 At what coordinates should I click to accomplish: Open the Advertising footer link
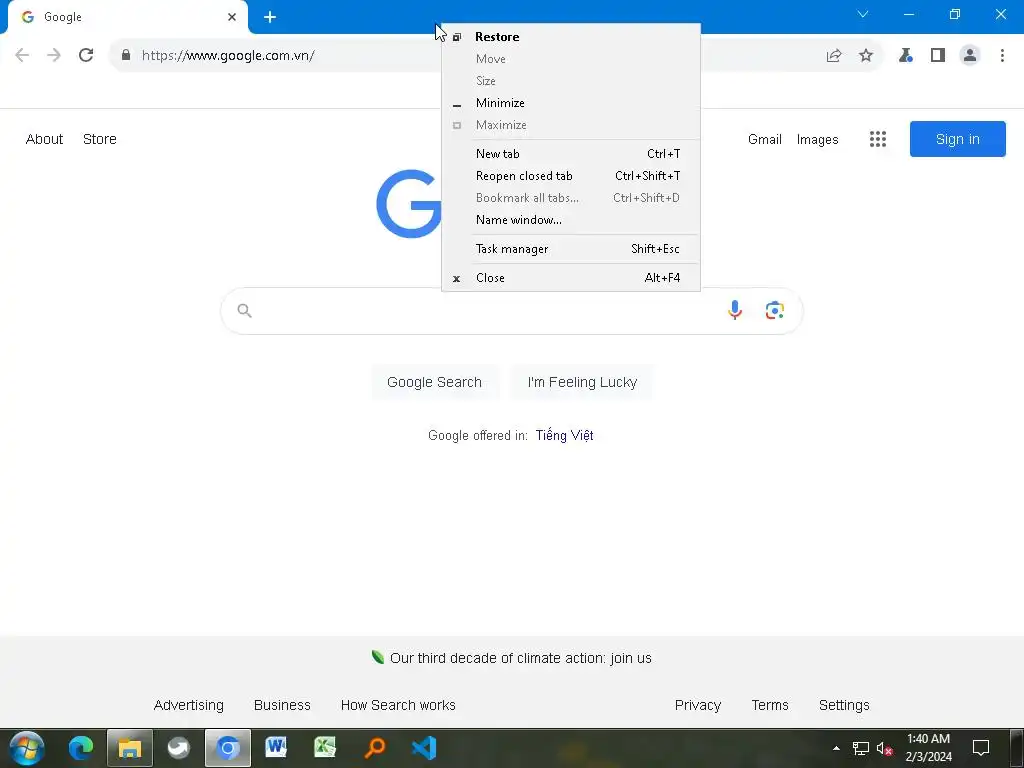tap(189, 705)
